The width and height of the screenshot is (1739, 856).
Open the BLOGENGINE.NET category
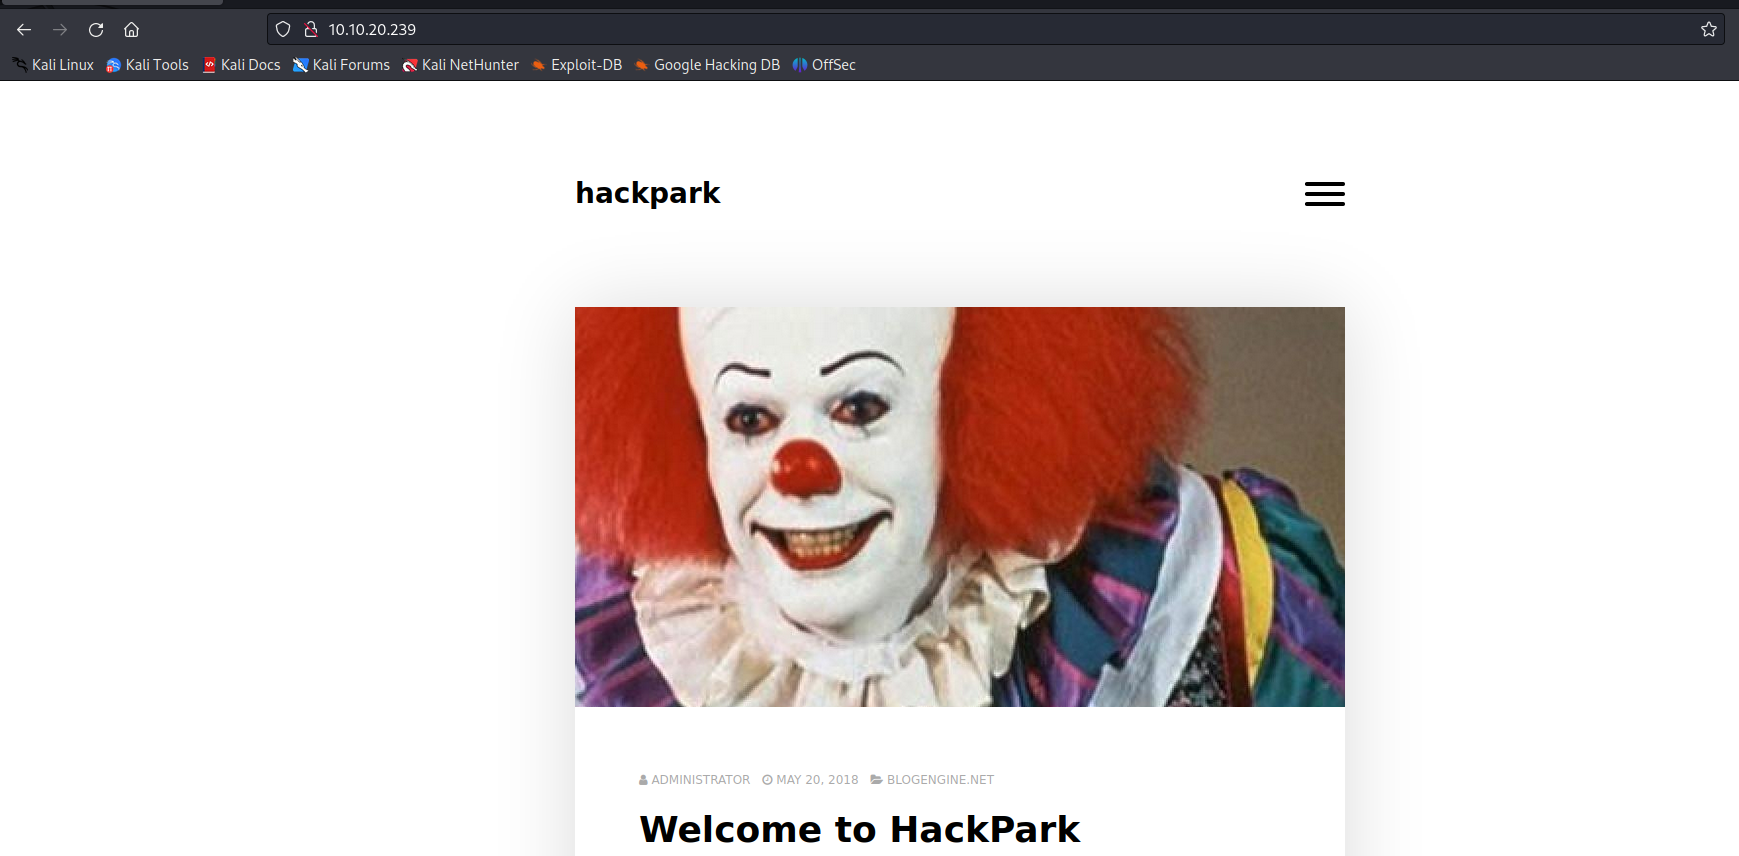(x=932, y=780)
